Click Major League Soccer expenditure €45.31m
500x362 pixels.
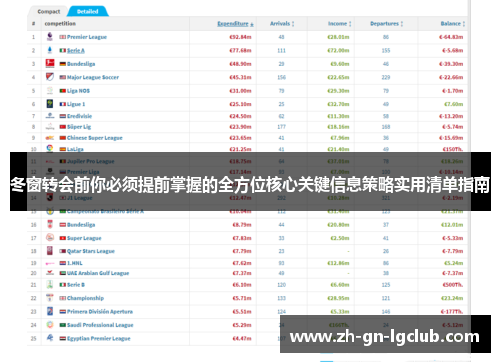coord(240,77)
